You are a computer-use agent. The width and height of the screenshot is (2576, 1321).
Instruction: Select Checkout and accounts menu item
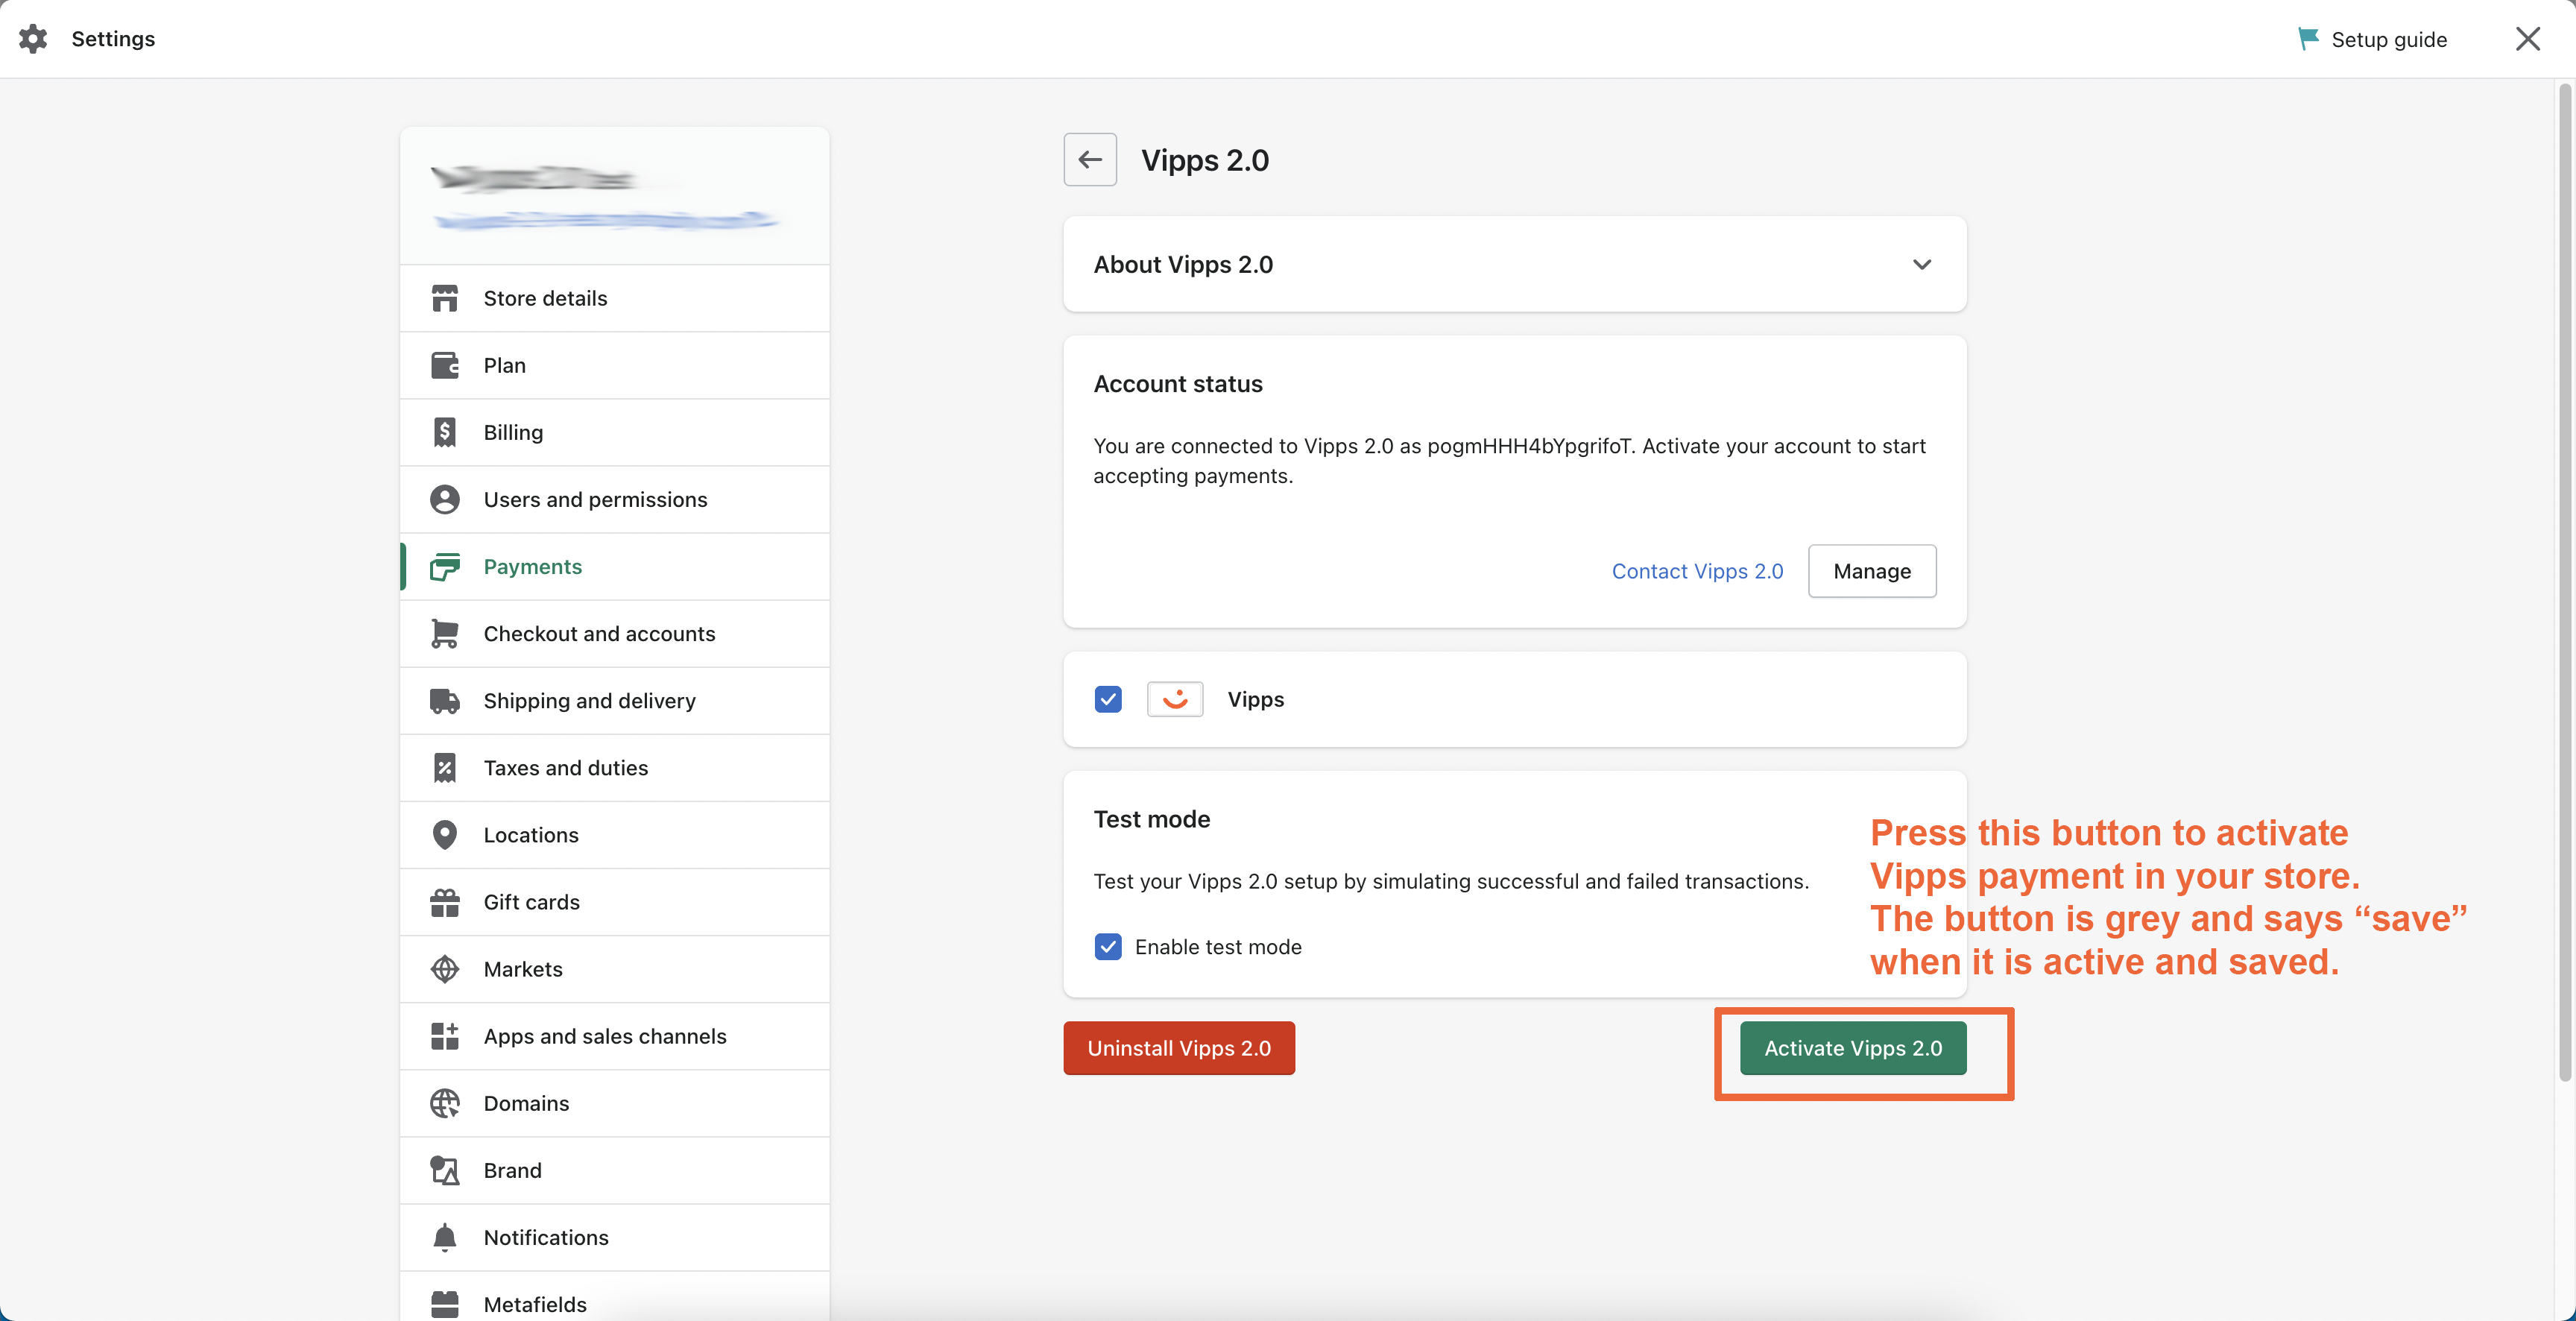tap(599, 634)
